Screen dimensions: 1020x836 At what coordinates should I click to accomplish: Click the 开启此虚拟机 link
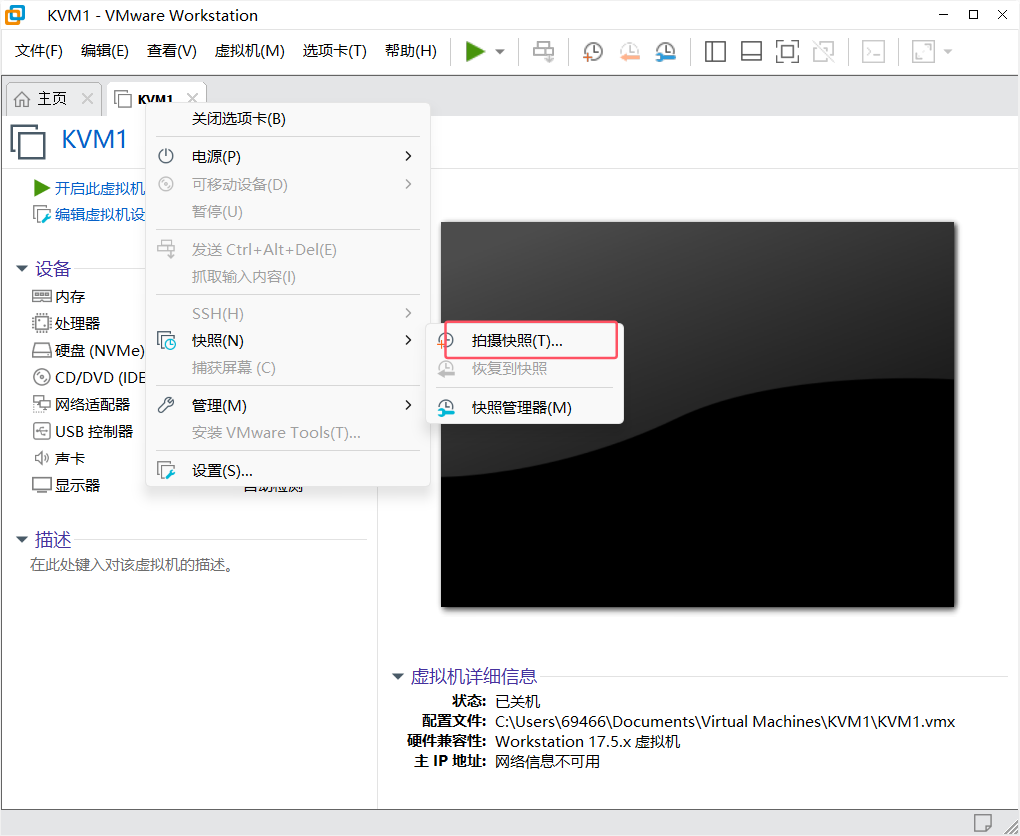90,189
